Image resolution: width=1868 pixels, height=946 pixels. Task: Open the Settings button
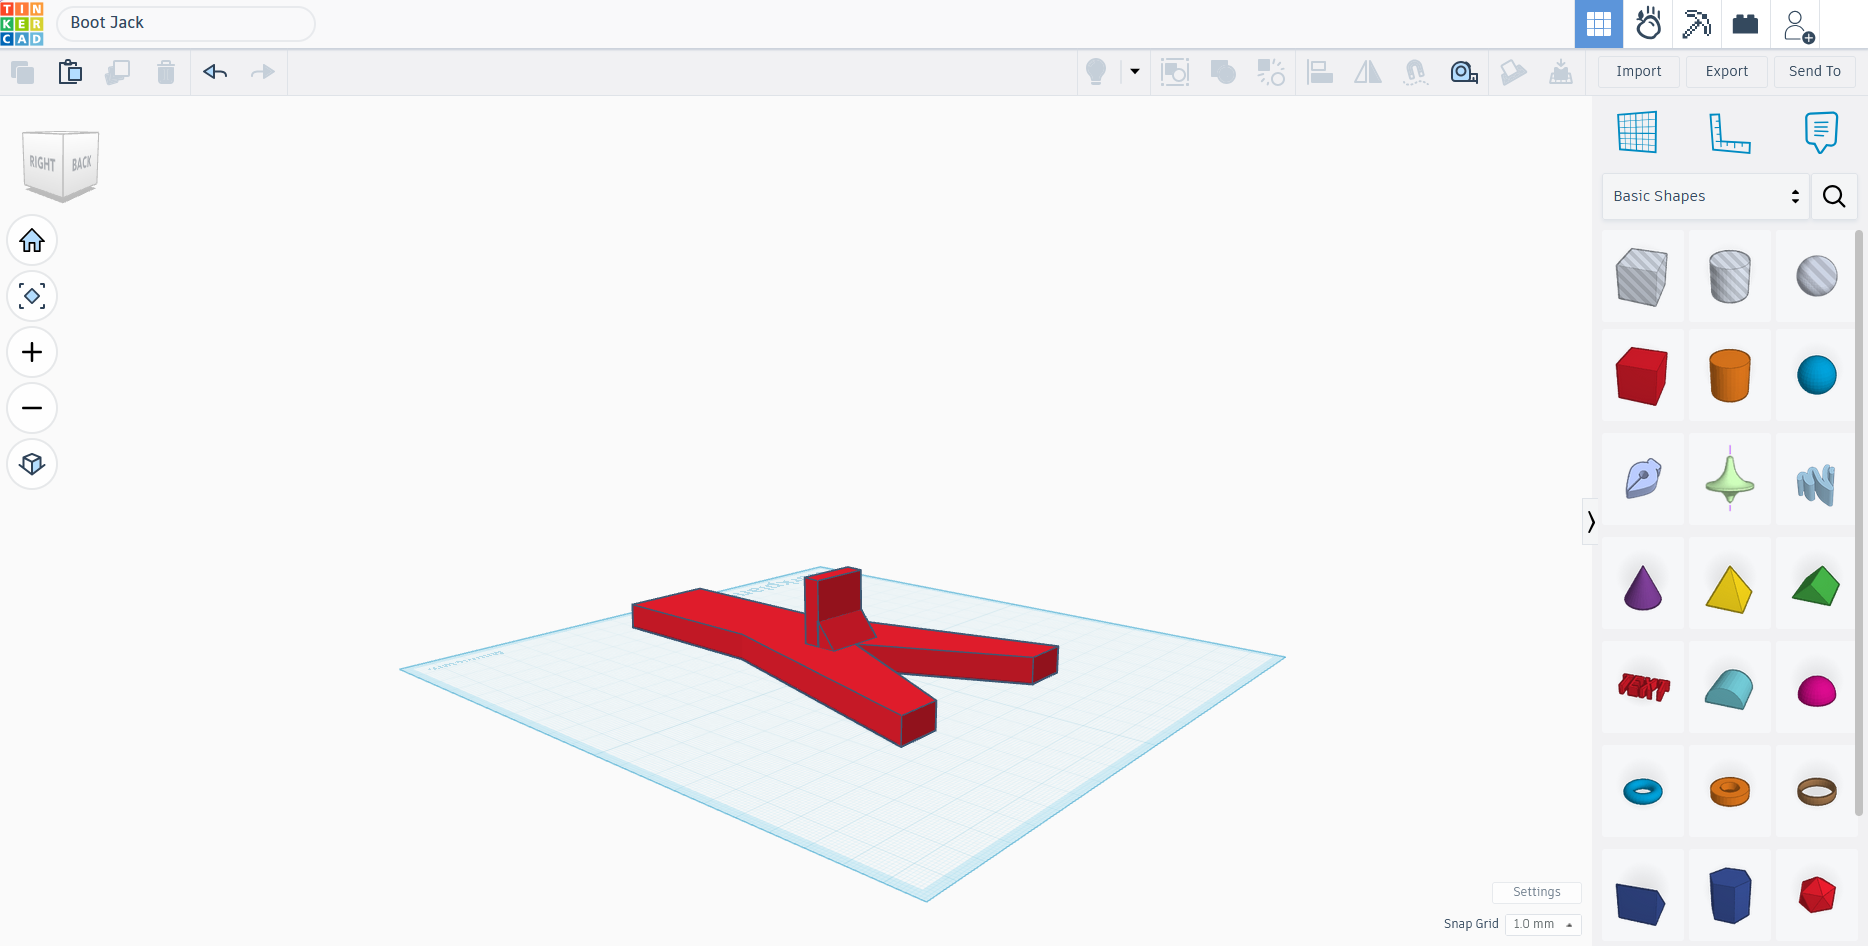coord(1537,892)
